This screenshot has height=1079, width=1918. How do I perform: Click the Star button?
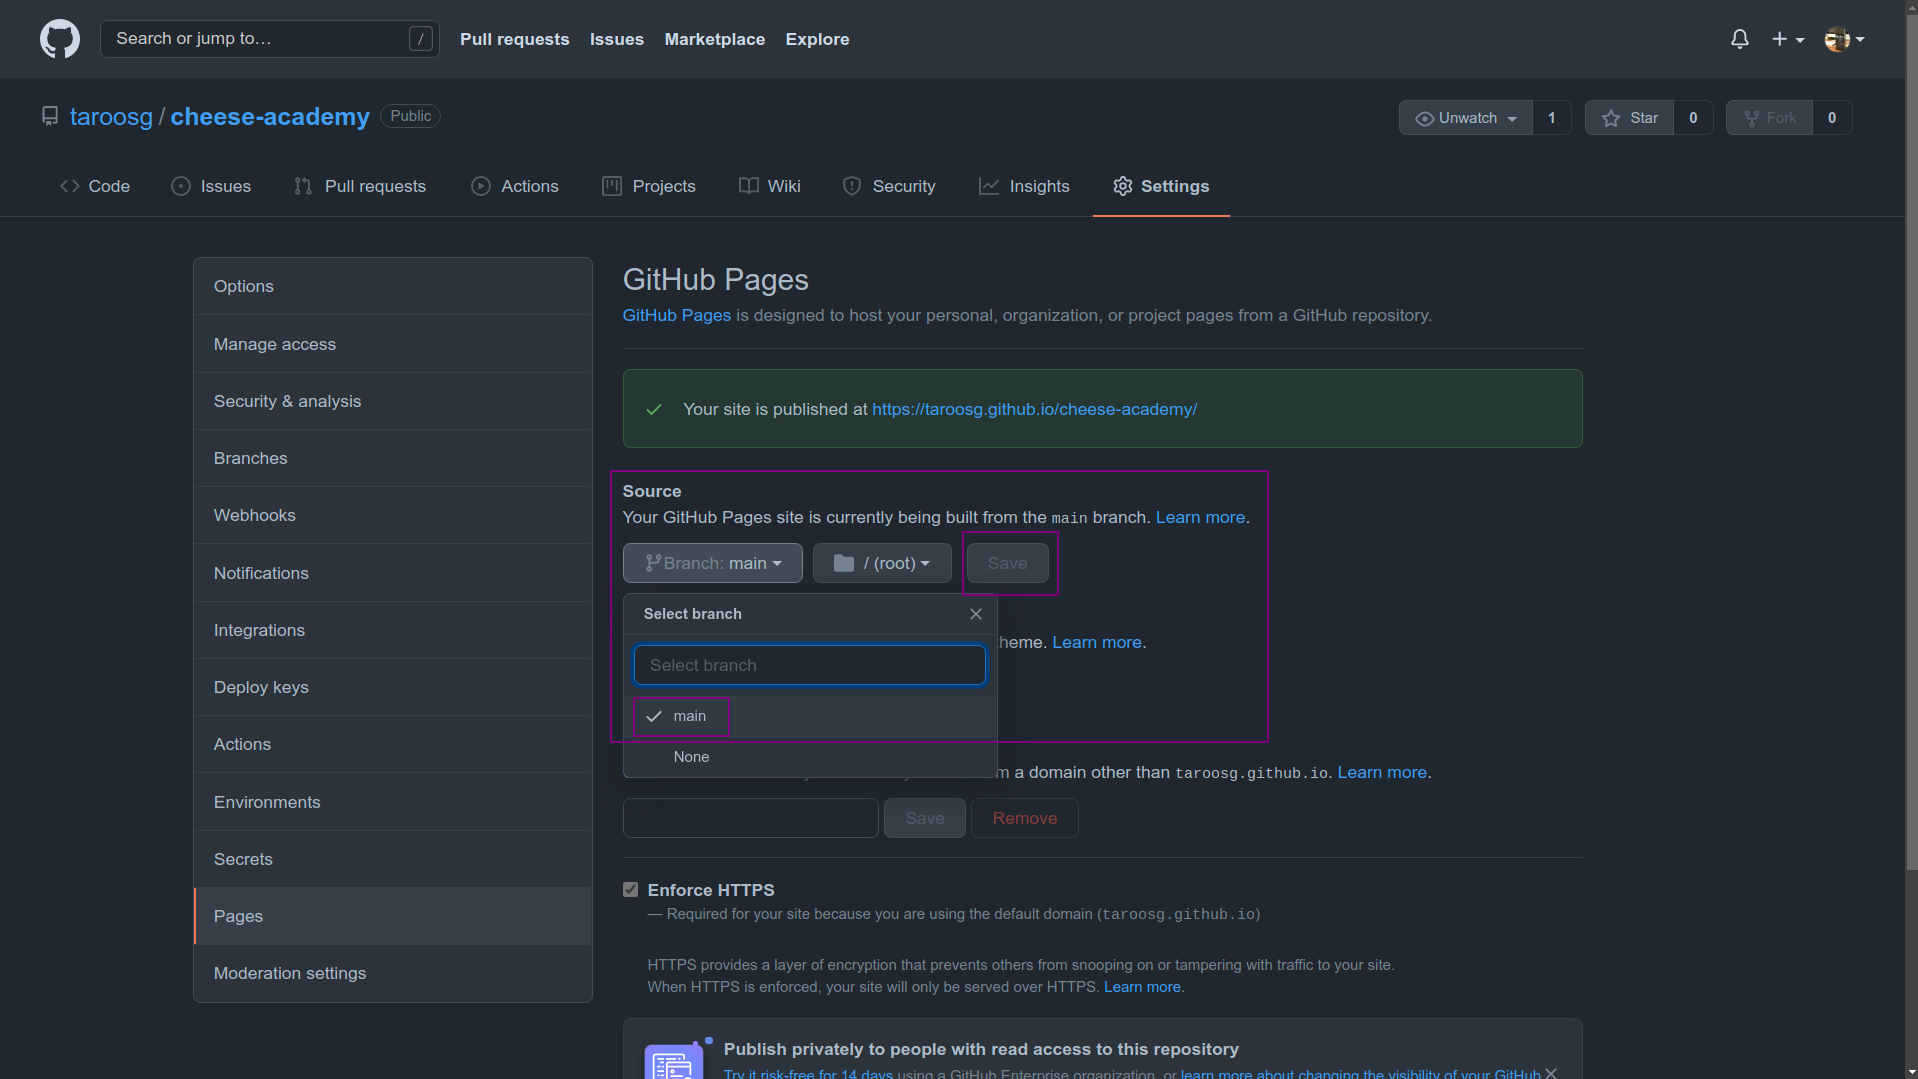point(1630,118)
